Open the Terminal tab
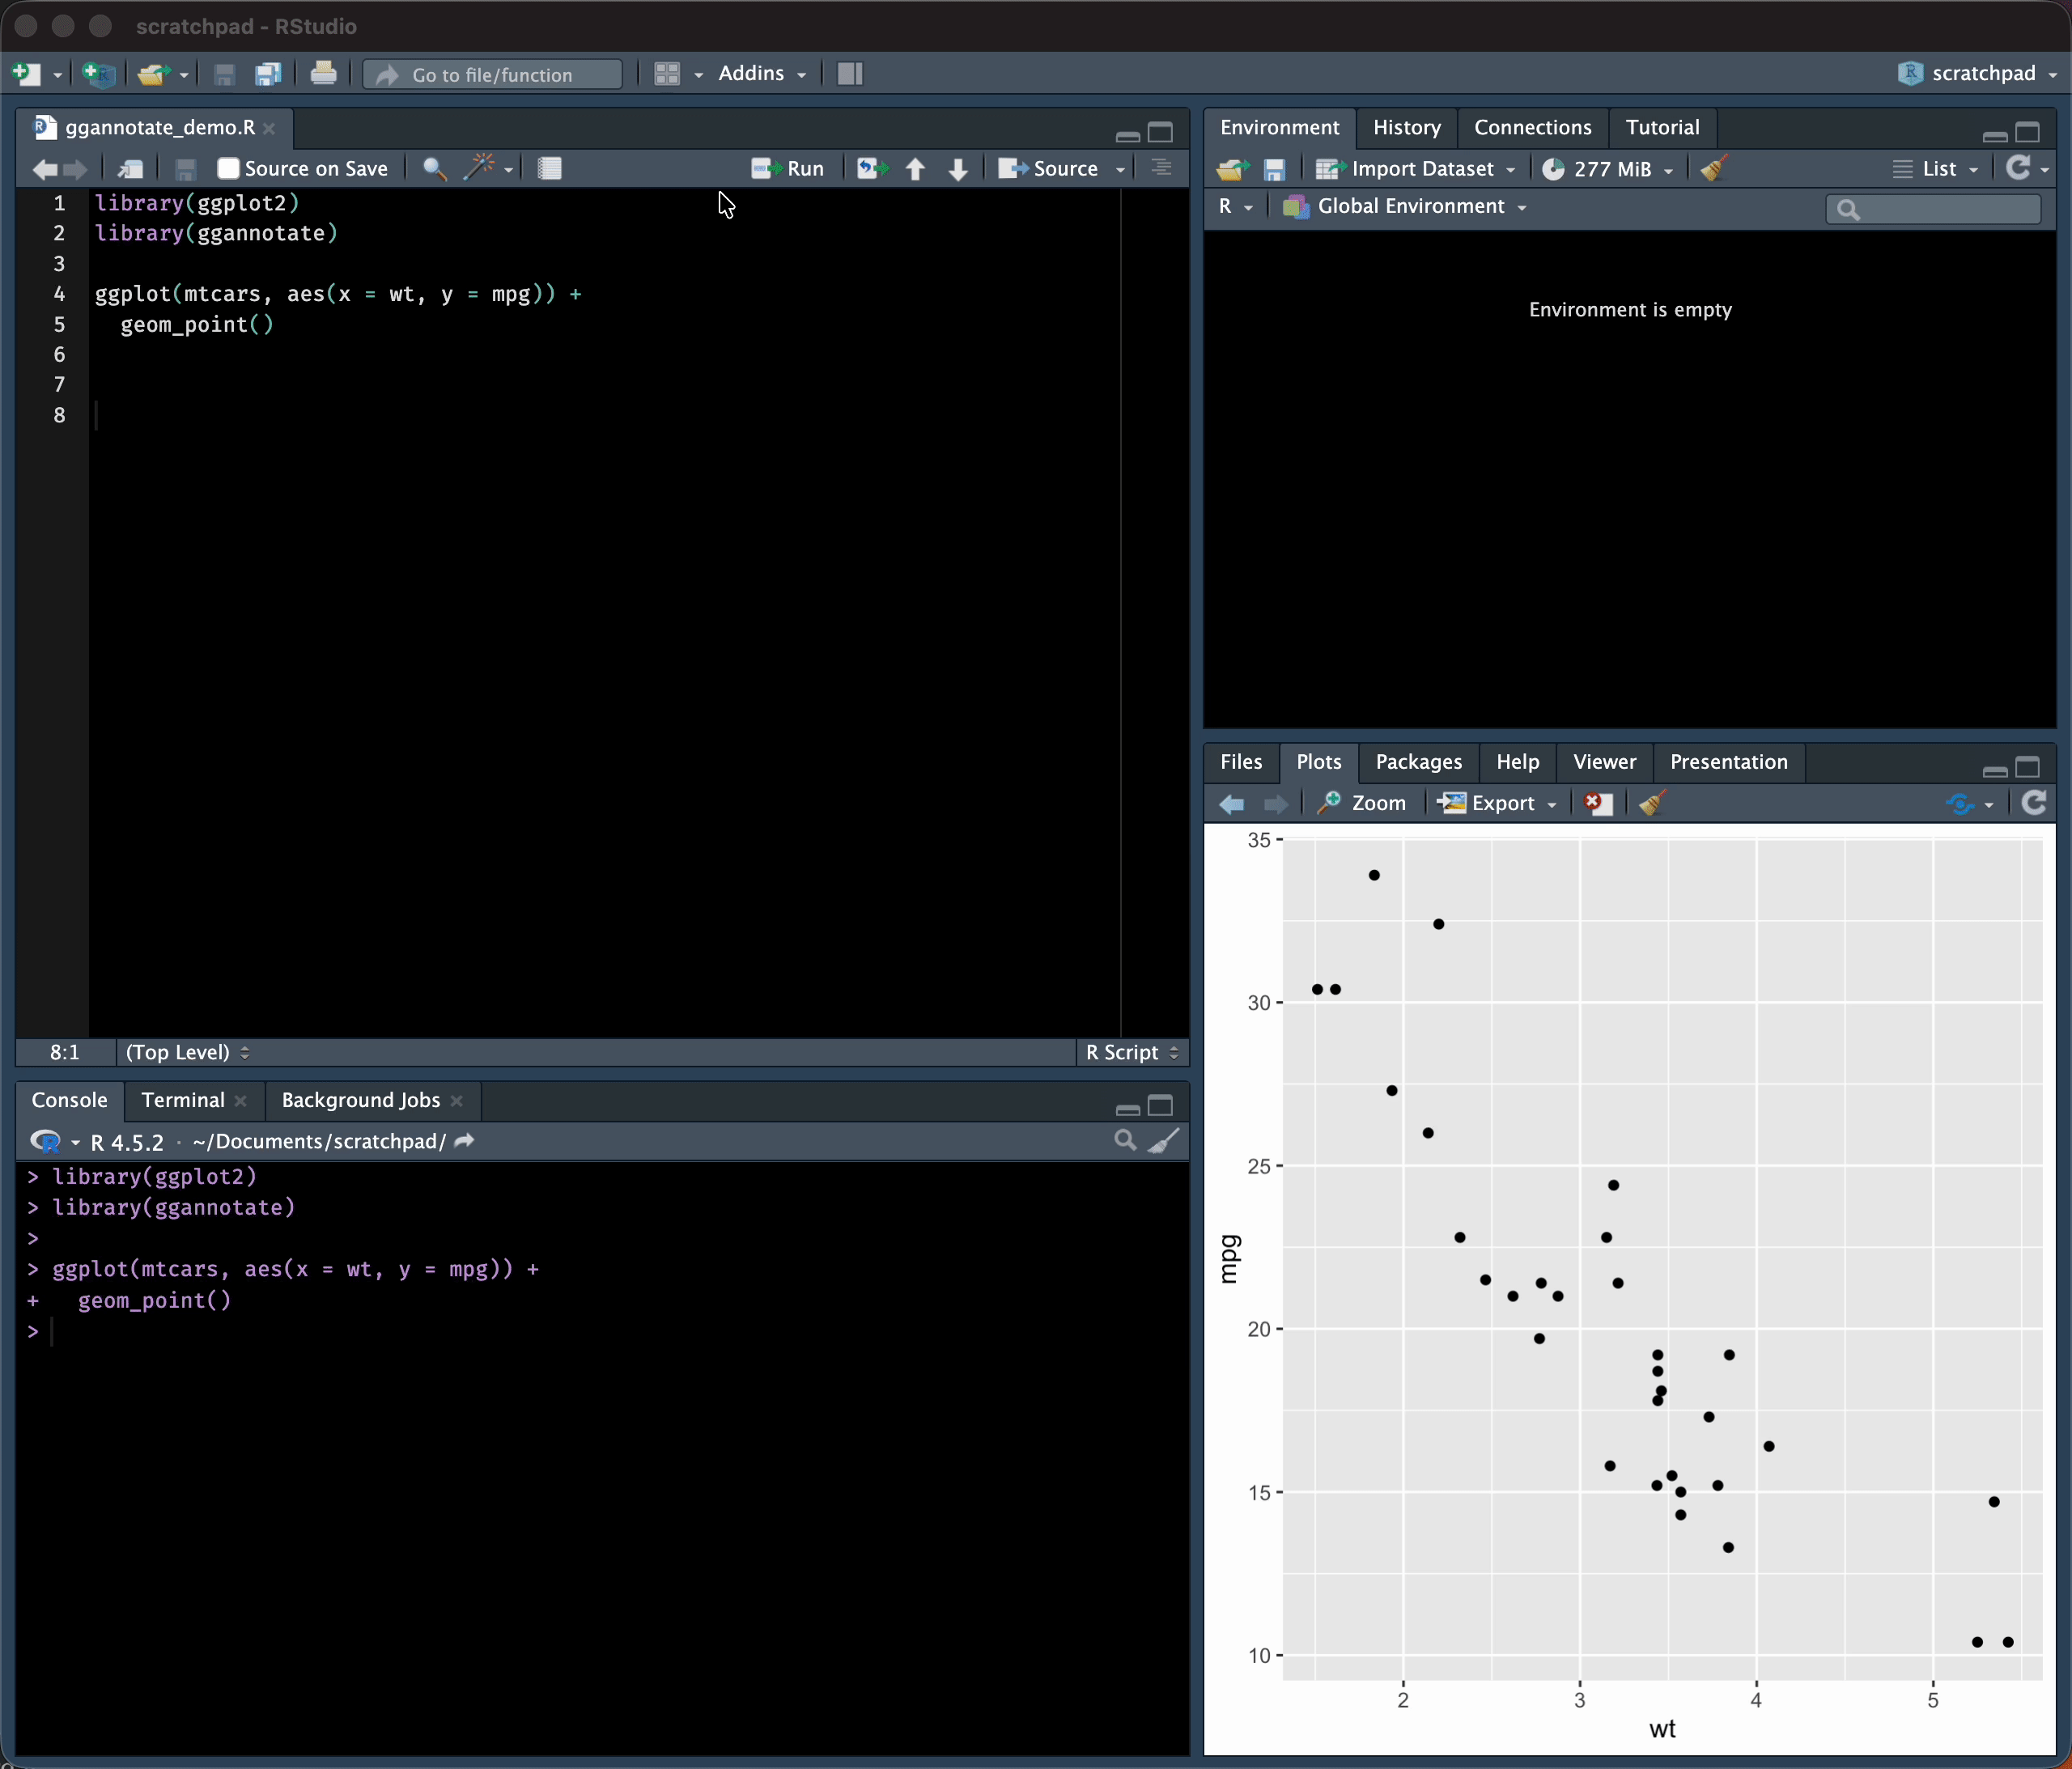The width and height of the screenshot is (2072, 1769). pos(183,1100)
